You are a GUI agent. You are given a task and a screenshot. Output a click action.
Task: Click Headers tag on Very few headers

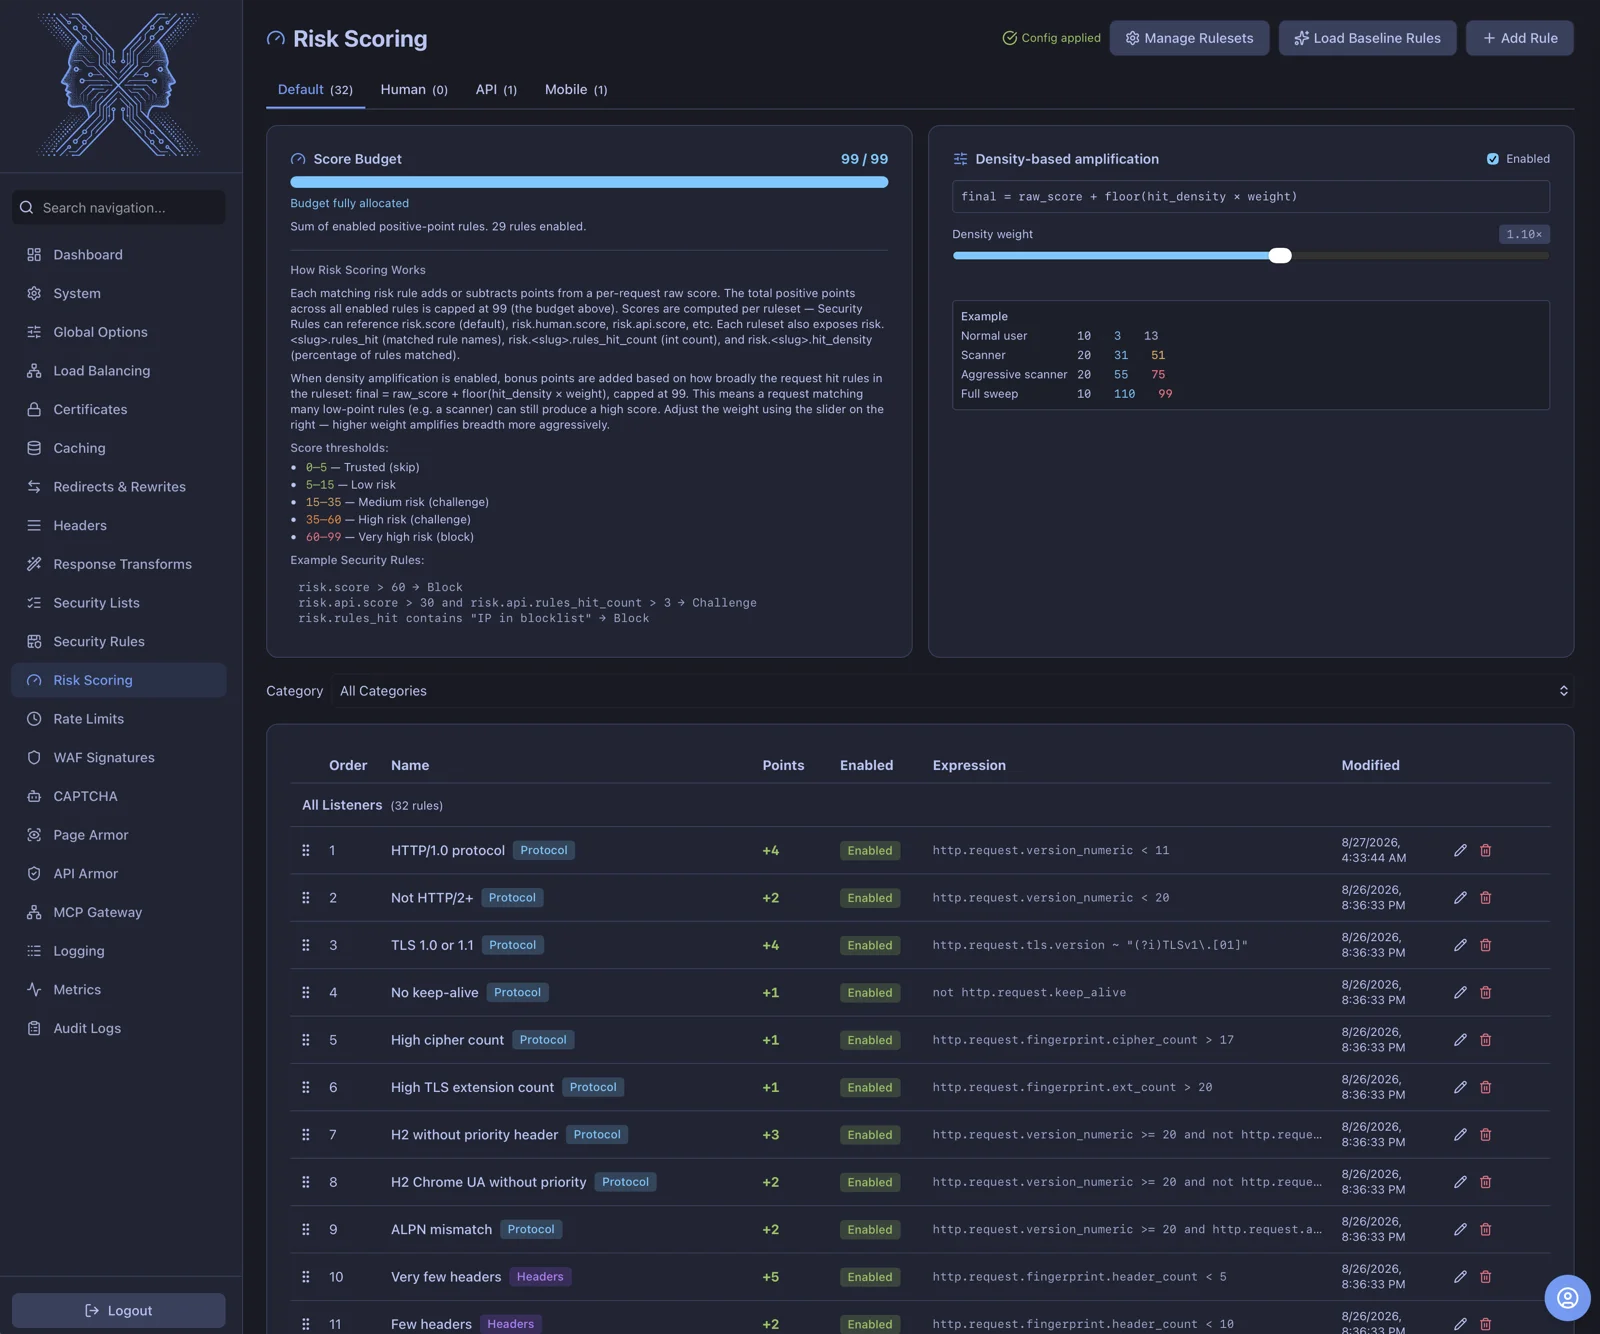(540, 1277)
